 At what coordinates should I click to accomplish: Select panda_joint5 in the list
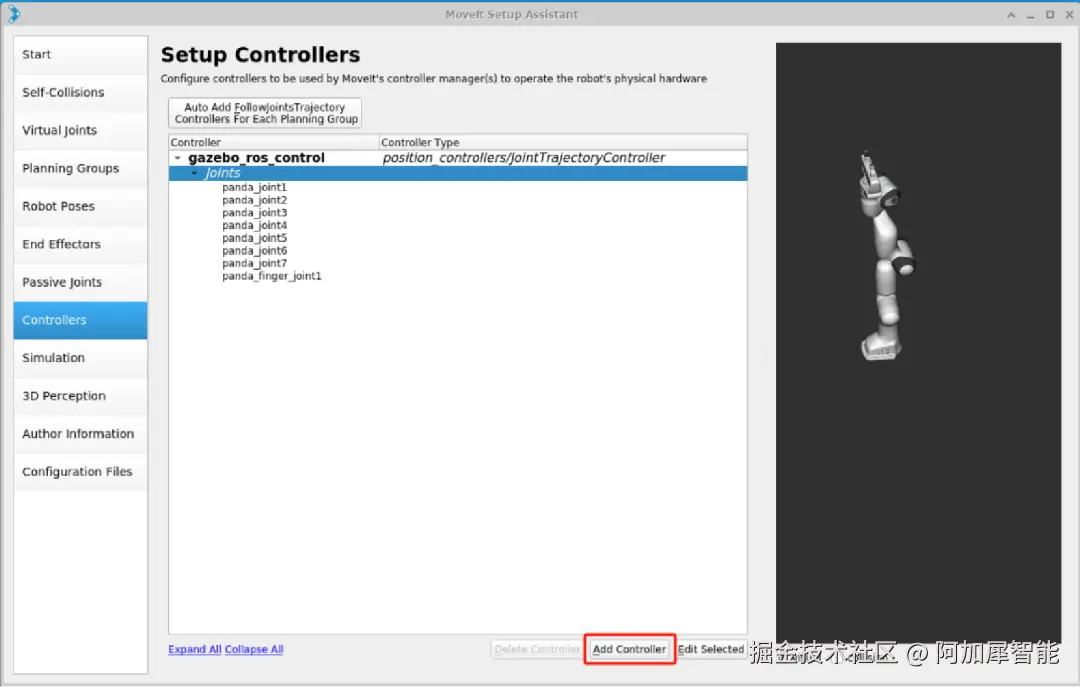[x=254, y=238]
